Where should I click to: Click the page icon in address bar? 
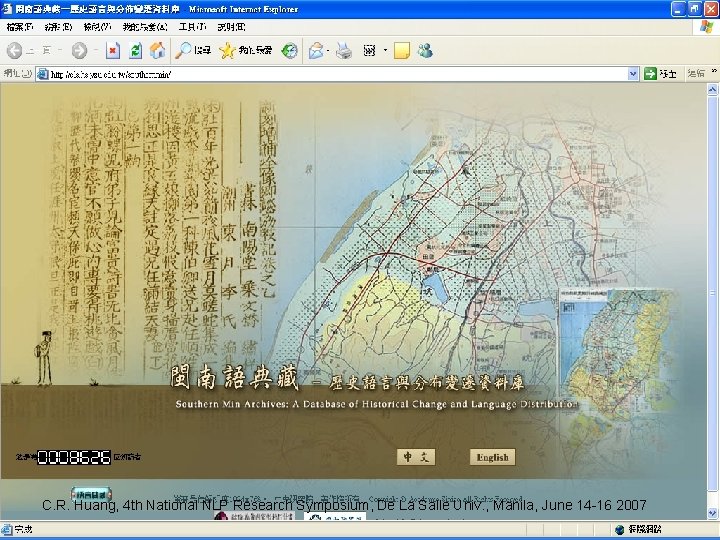(x=43, y=74)
